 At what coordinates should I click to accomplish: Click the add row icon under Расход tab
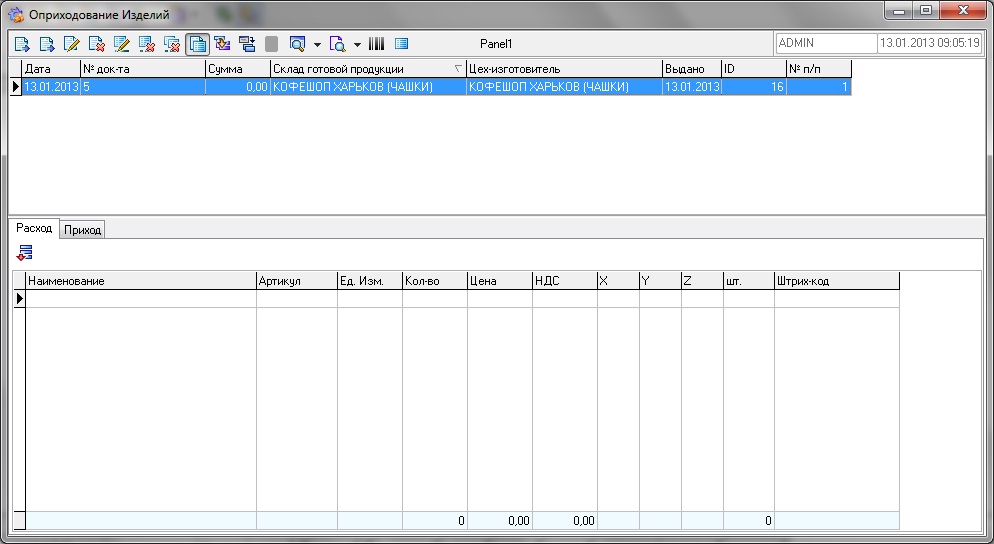(x=25, y=253)
